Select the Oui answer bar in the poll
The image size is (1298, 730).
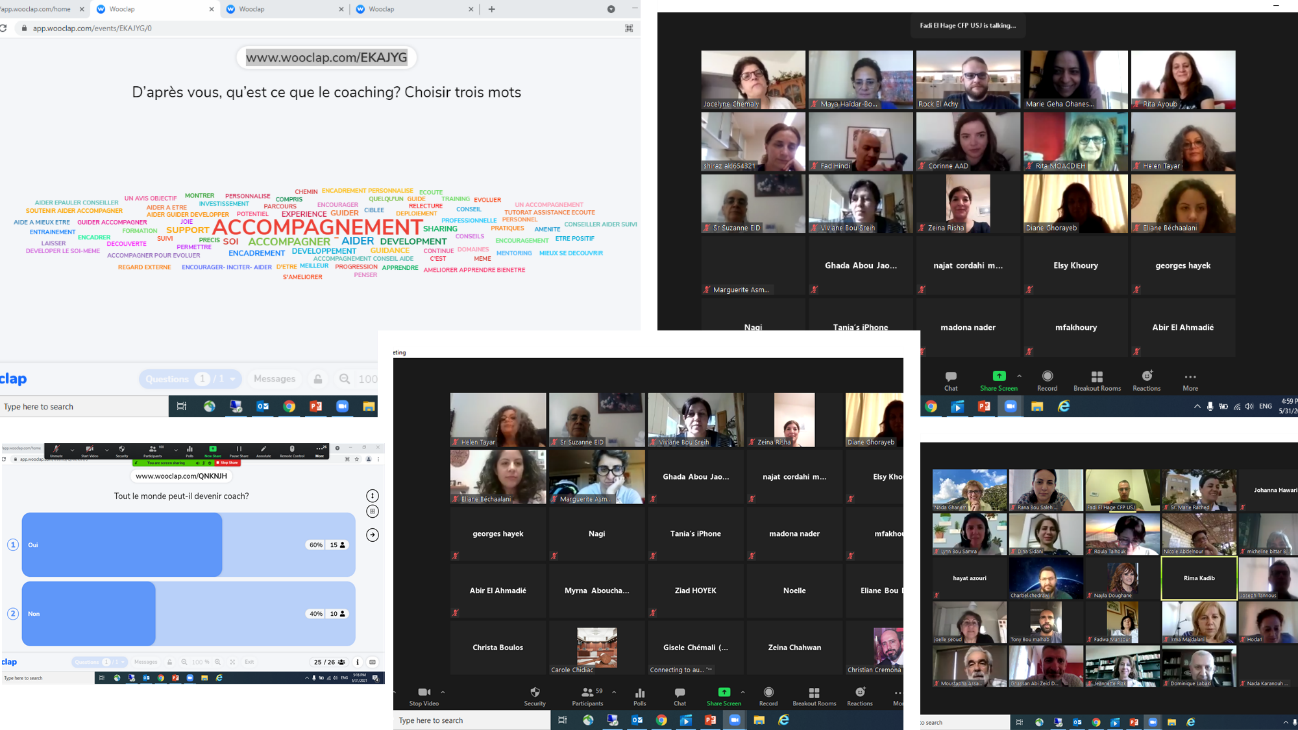(x=189, y=545)
